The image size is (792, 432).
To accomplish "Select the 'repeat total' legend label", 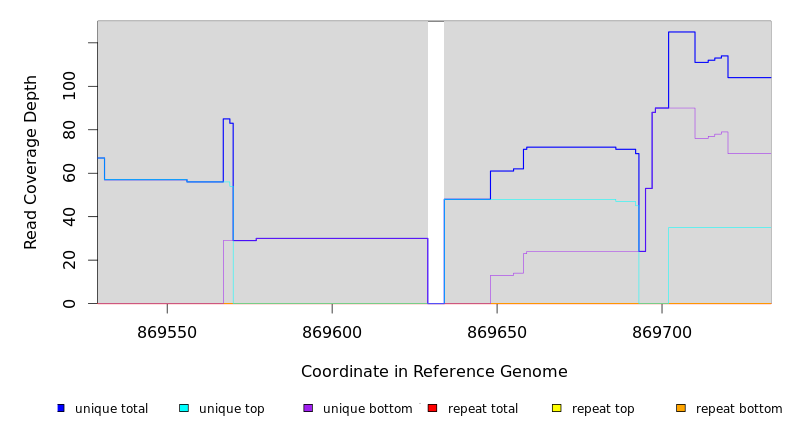I will tap(483, 409).
